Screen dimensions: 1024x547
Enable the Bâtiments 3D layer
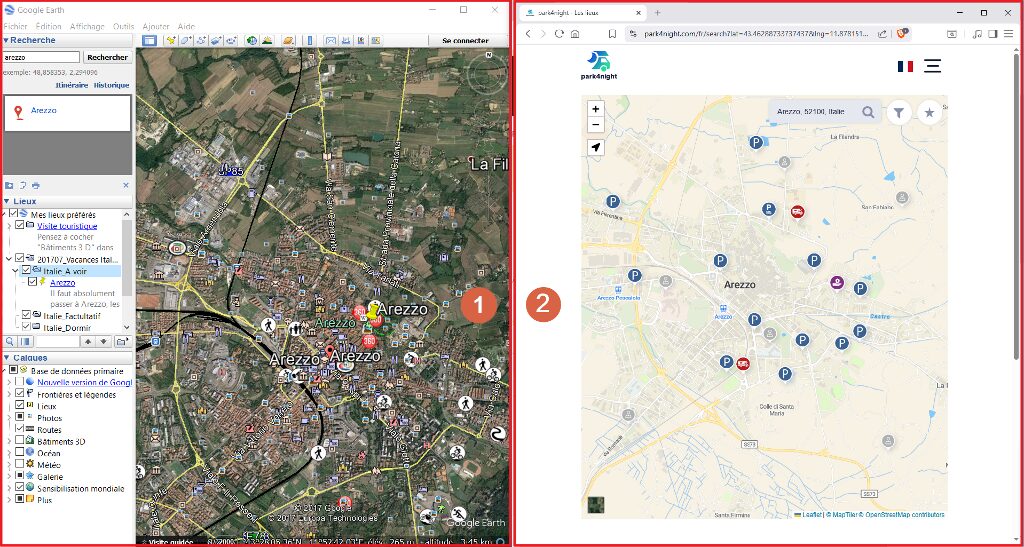[20, 441]
